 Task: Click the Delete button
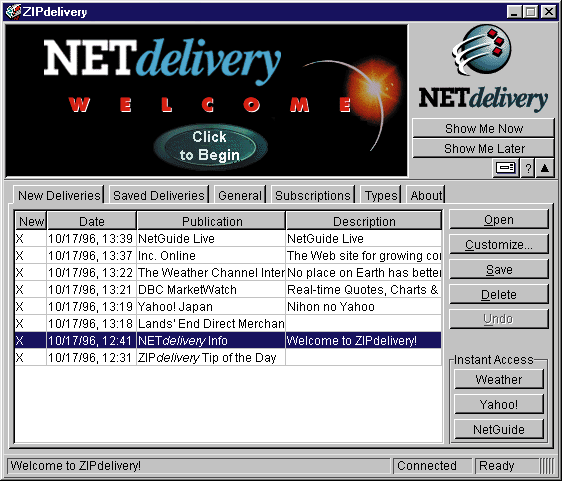[499, 294]
